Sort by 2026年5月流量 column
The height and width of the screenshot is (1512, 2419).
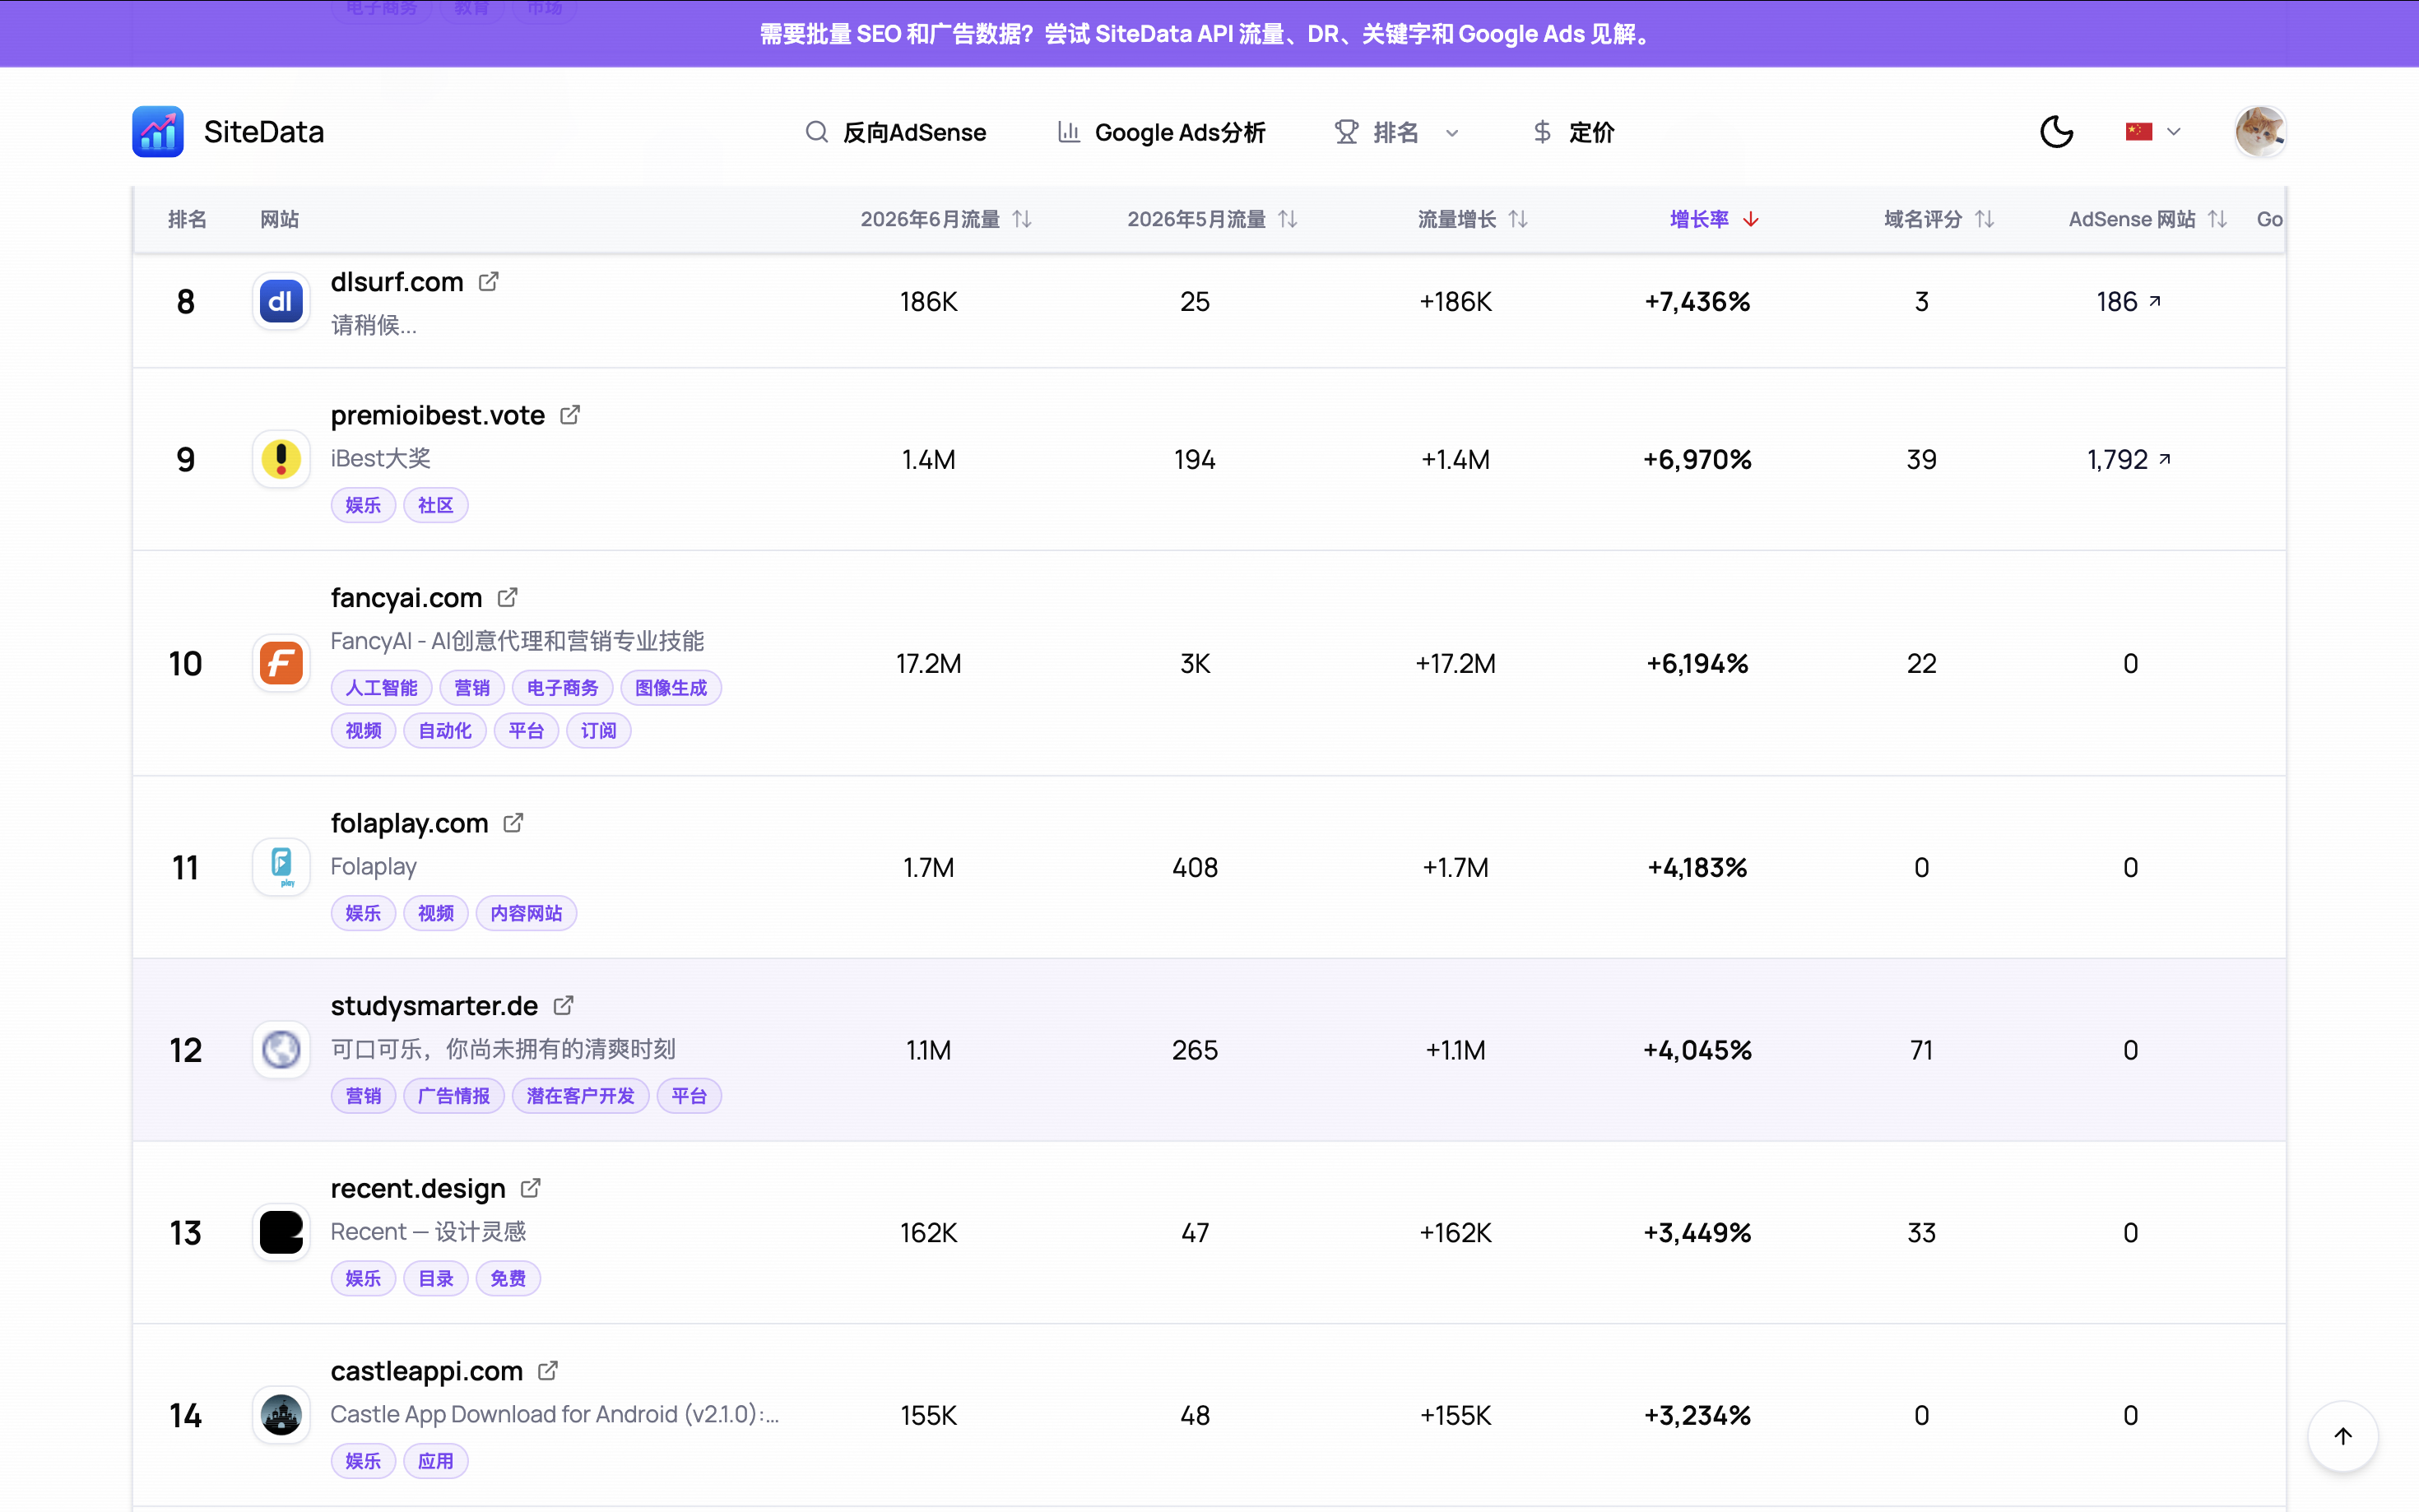[1212, 219]
